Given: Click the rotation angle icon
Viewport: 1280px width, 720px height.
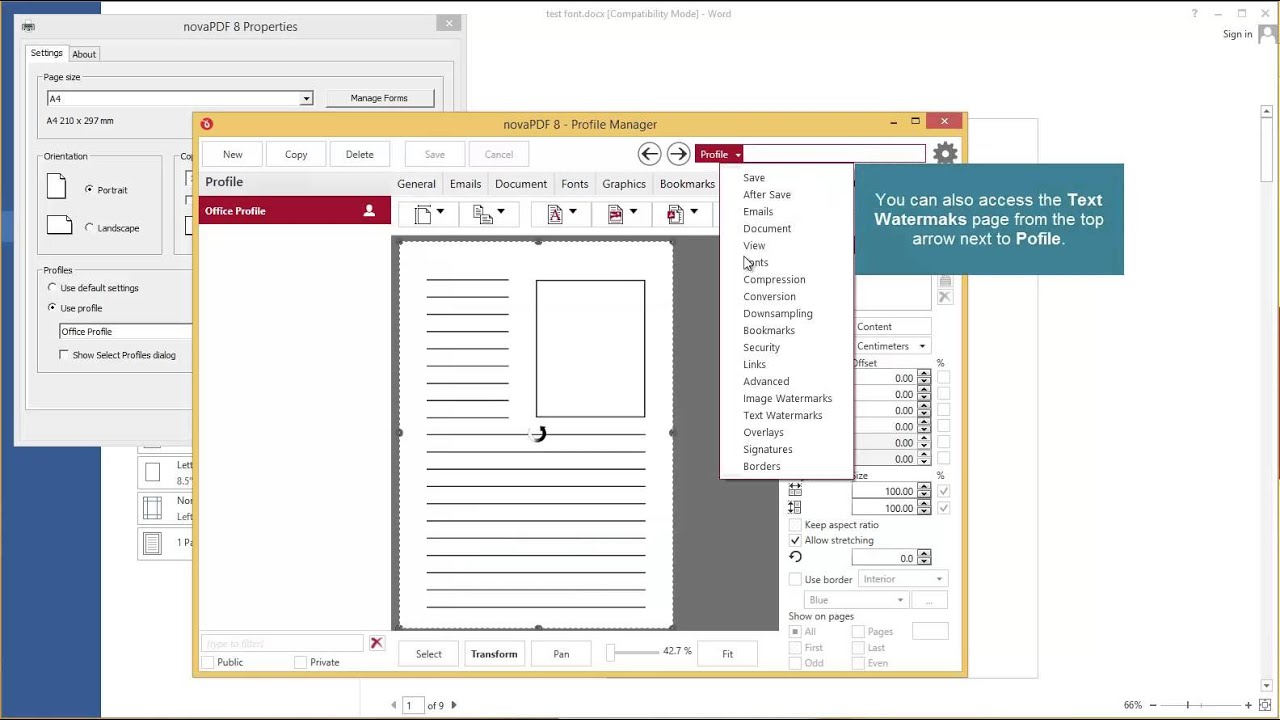Looking at the screenshot, I should pos(795,558).
